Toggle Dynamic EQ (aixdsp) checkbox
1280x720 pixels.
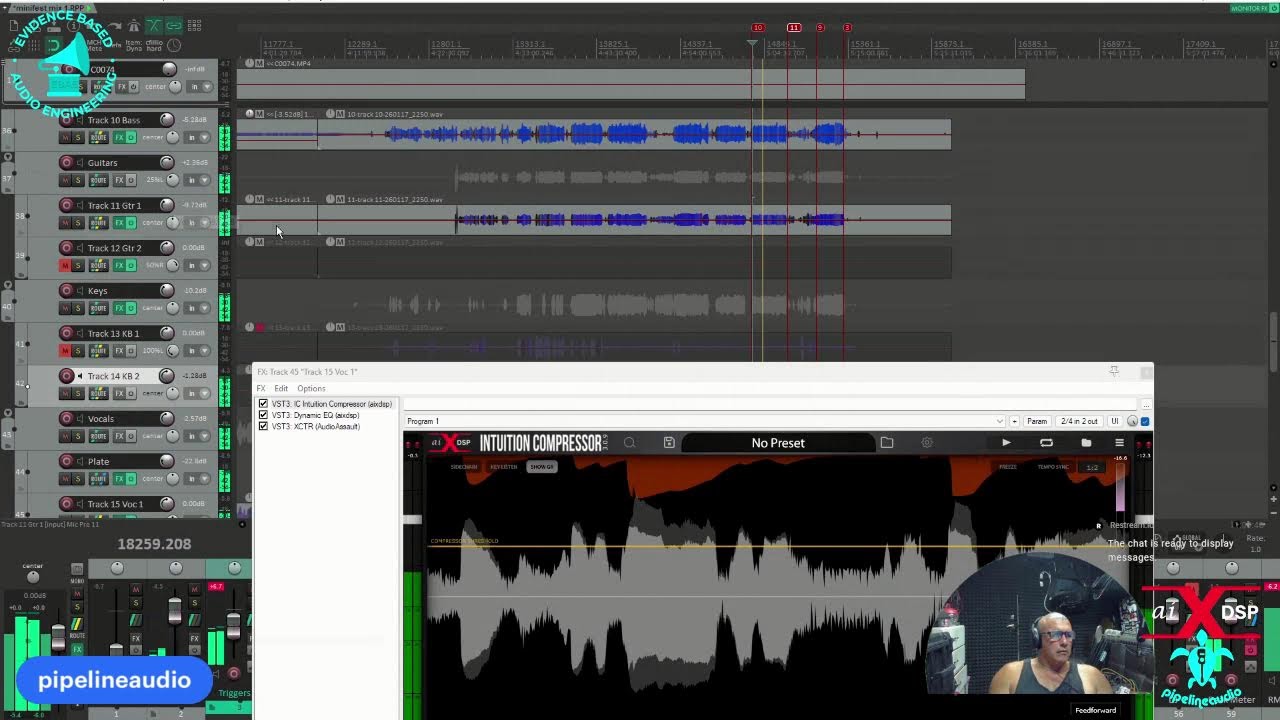263,415
